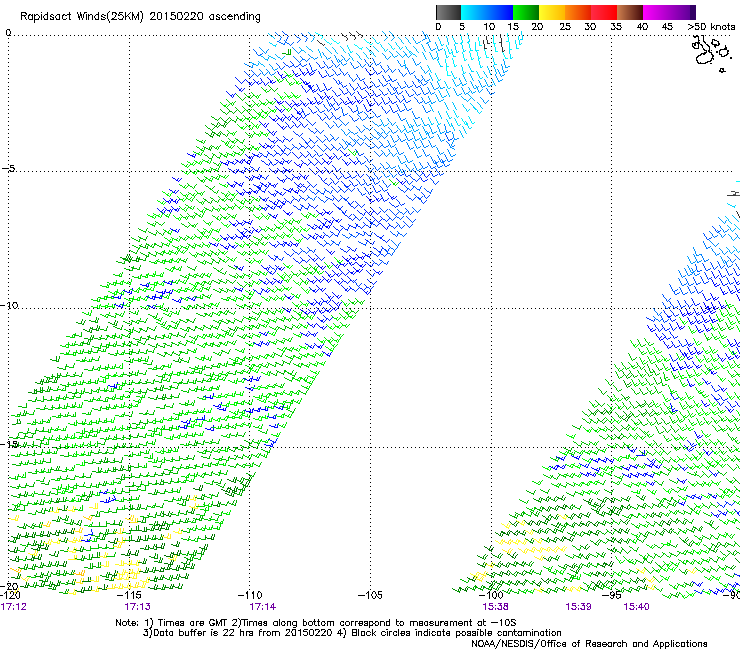Click the '-110' longitude label
Screen dimensions: 740x650
250,595
